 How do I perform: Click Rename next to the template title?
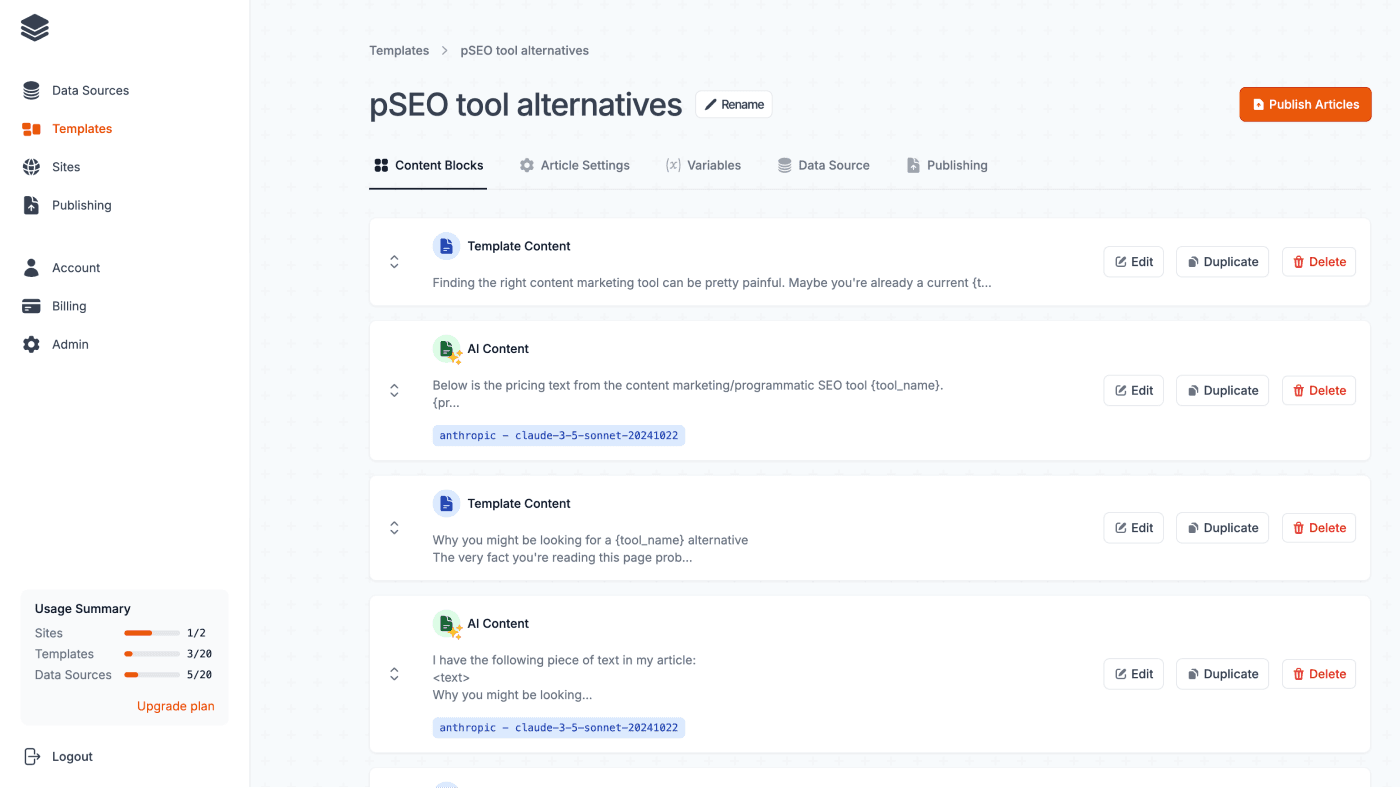point(733,103)
